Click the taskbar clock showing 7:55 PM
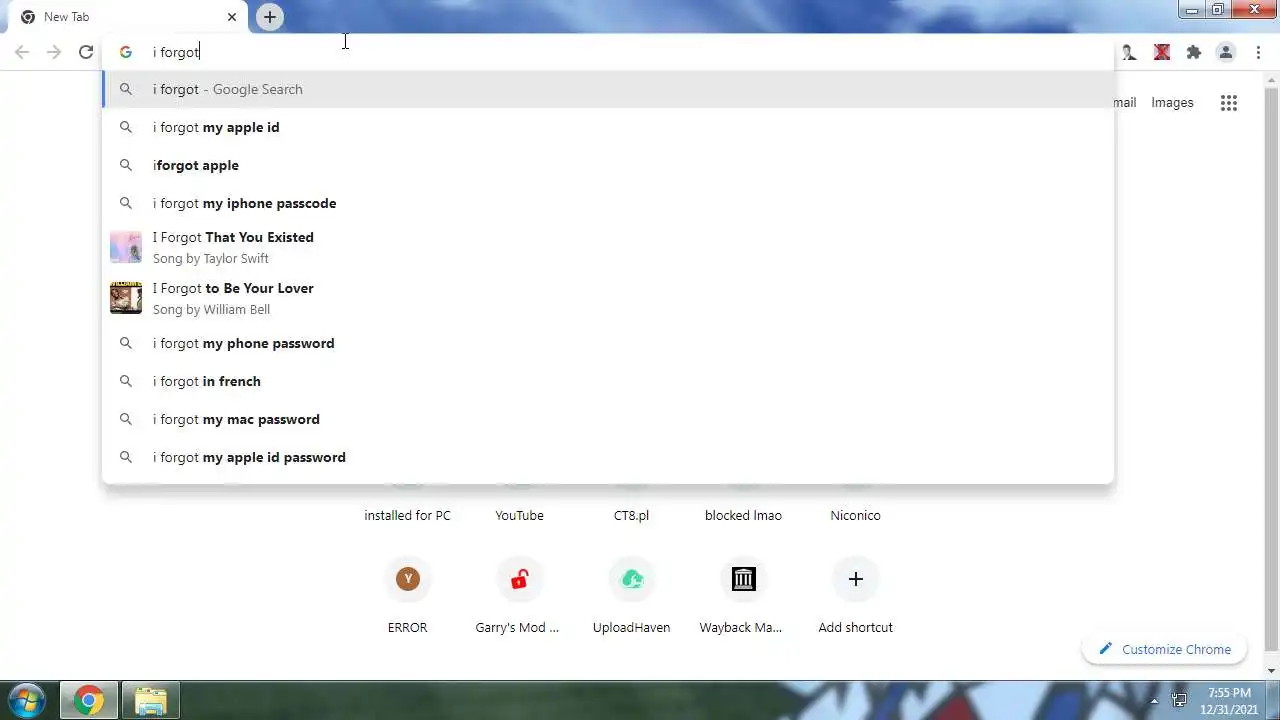 point(1229,700)
